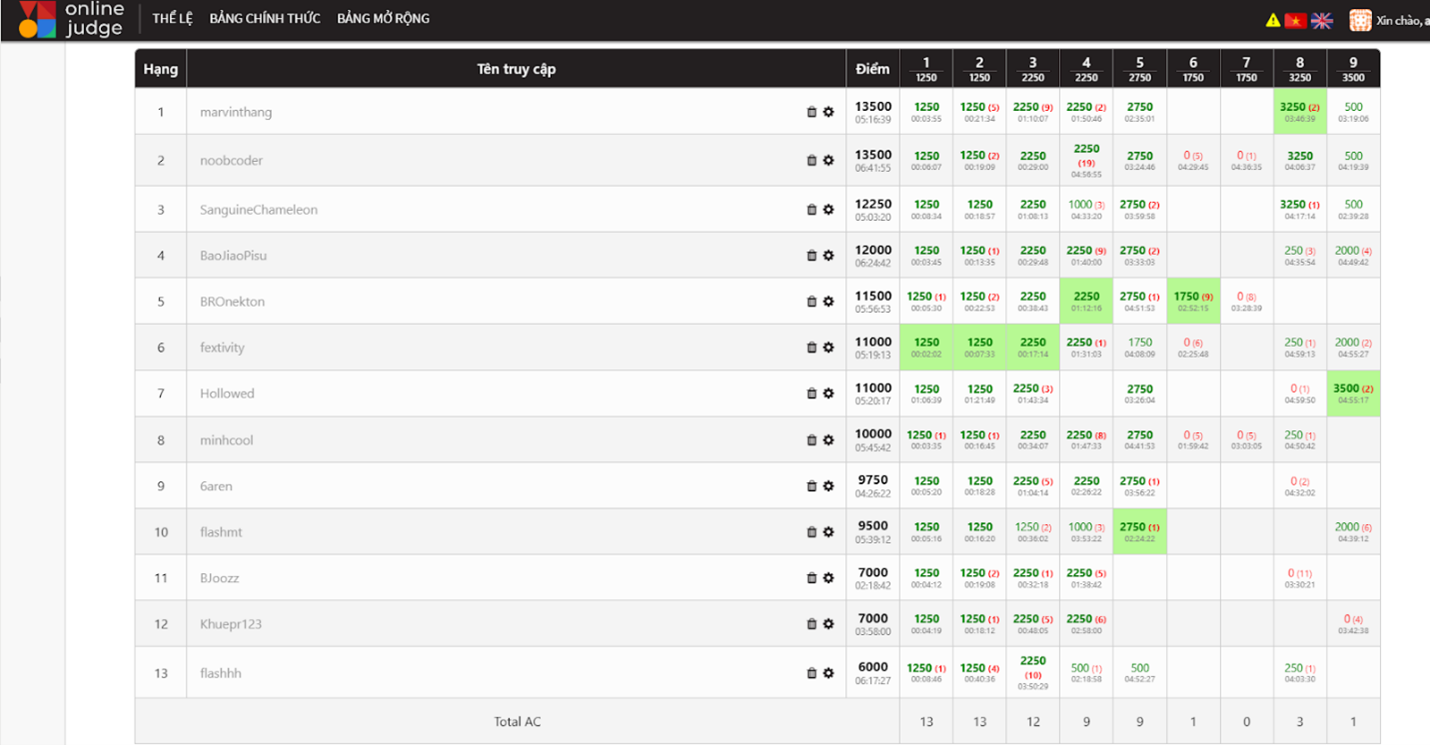This screenshot has height=745, width=1430.
Task: Switch language via the UK flag
Action: [x=1322, y=20]
